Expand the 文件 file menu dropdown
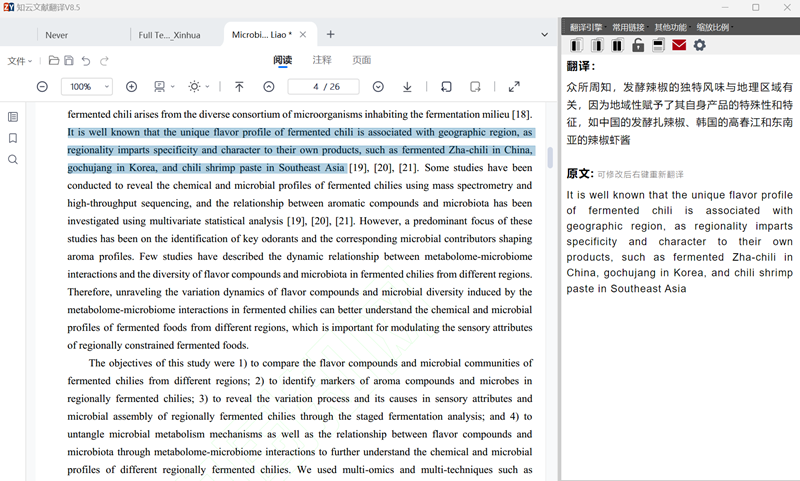The width and height of the screenshot is (800, 481). (x=20, y=61)
